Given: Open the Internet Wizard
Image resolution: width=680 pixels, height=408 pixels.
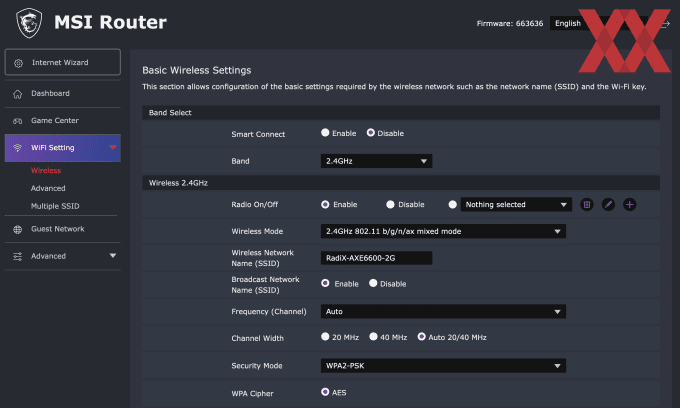Looking at the screenshot, I should click(63, 62).
